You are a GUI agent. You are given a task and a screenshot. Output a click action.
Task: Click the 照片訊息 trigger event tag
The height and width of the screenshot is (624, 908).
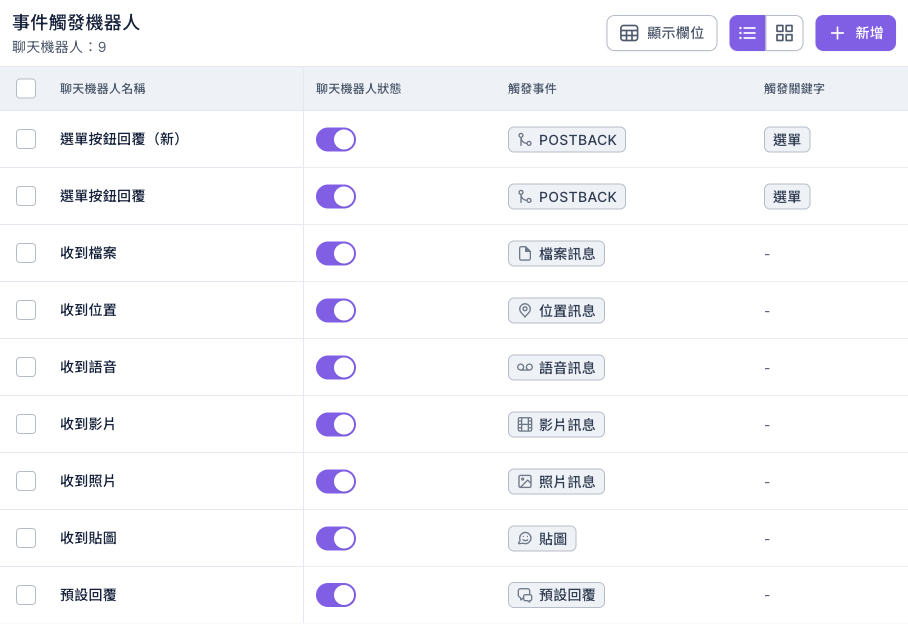point(556,482)
